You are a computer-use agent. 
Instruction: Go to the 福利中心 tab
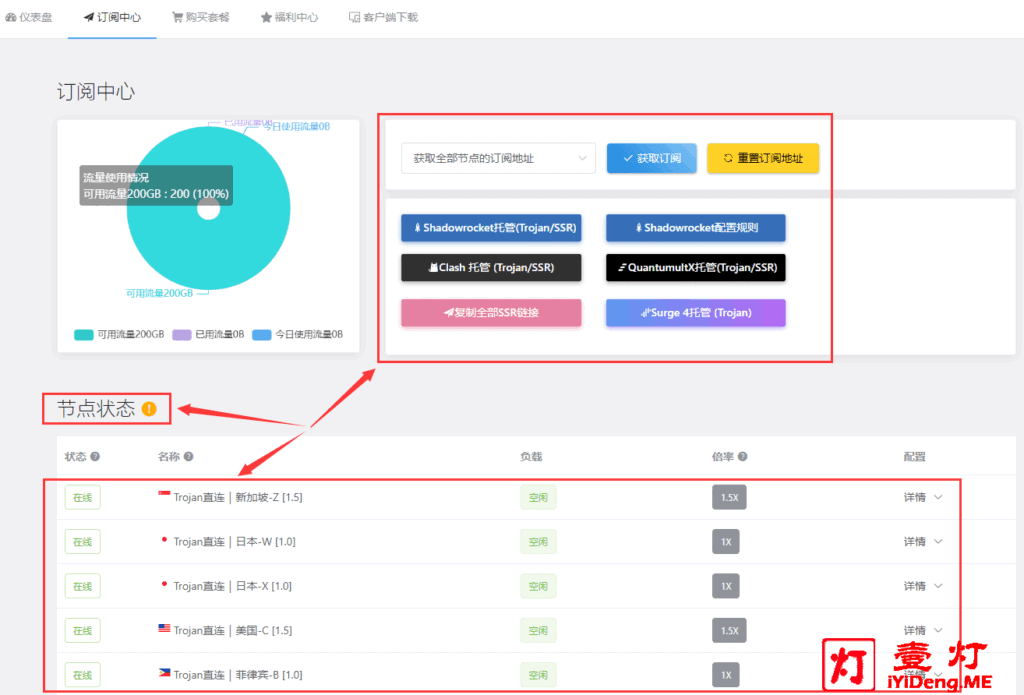289,17
